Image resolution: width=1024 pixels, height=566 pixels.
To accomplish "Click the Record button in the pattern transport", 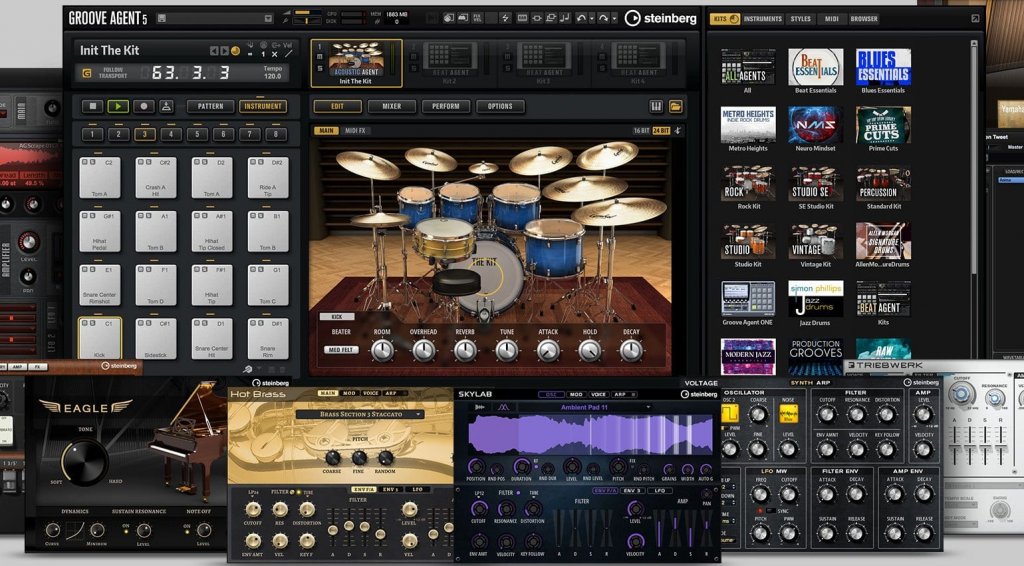I will pyautogui.click(x=143, y=106).
